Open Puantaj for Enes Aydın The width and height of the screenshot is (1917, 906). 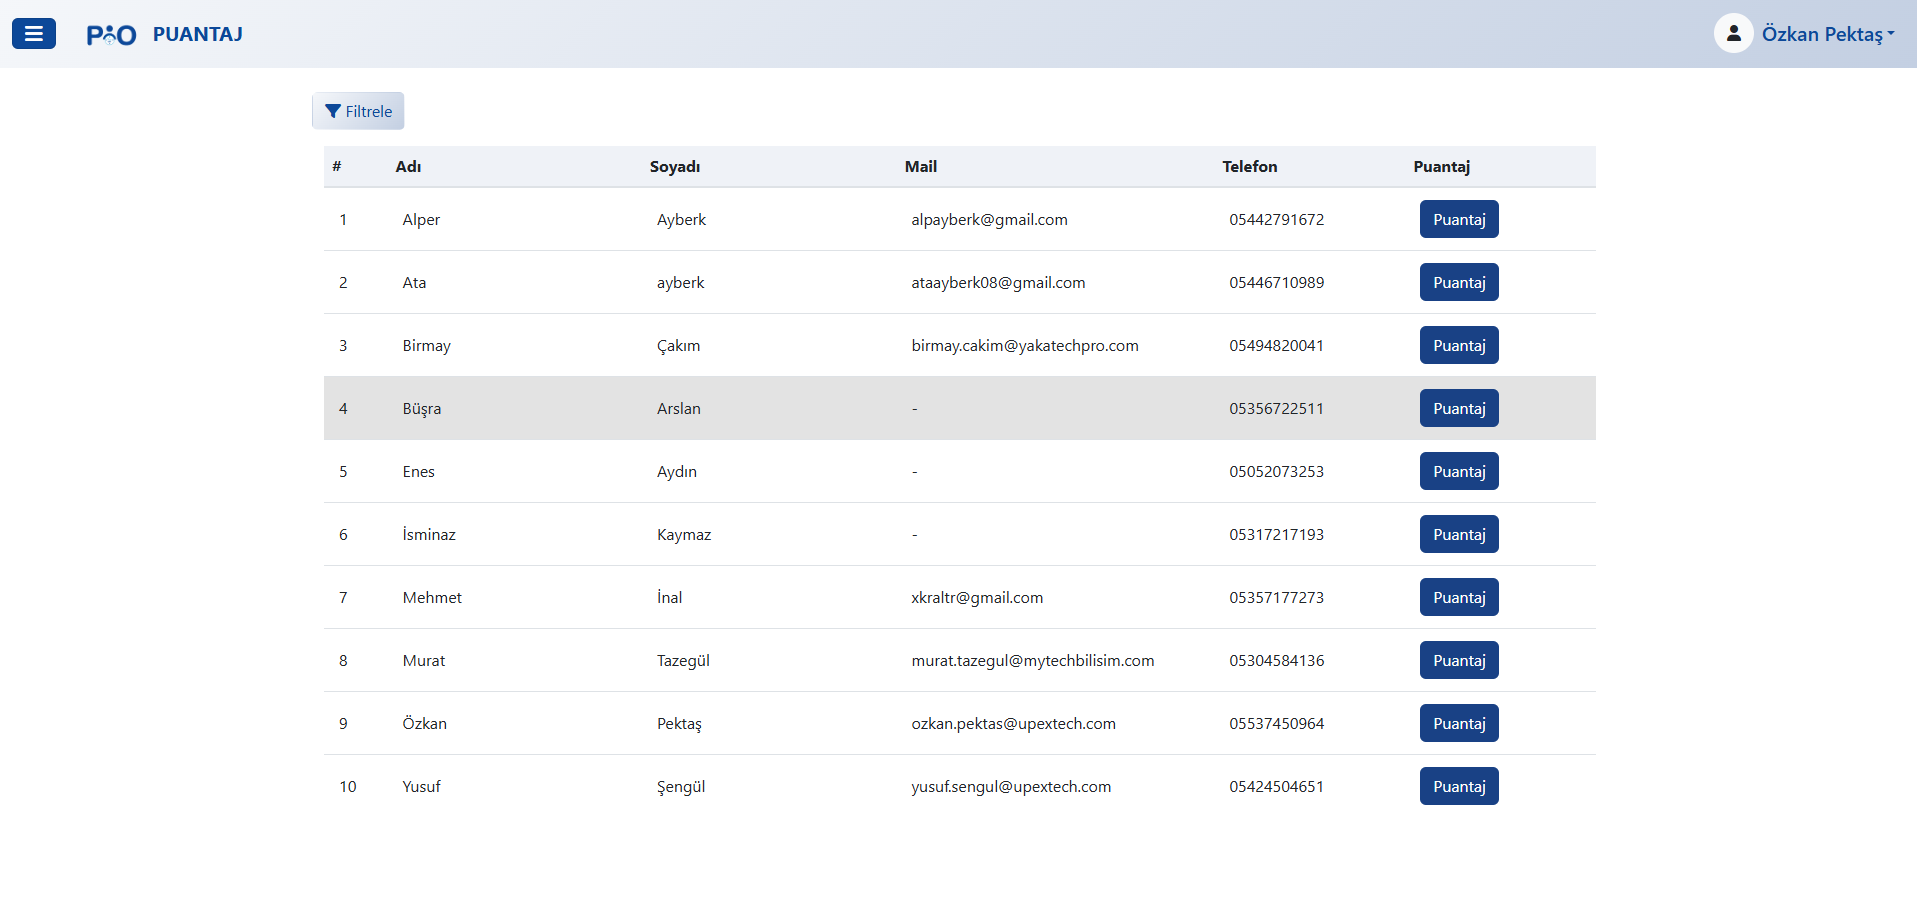[1458, 471]
